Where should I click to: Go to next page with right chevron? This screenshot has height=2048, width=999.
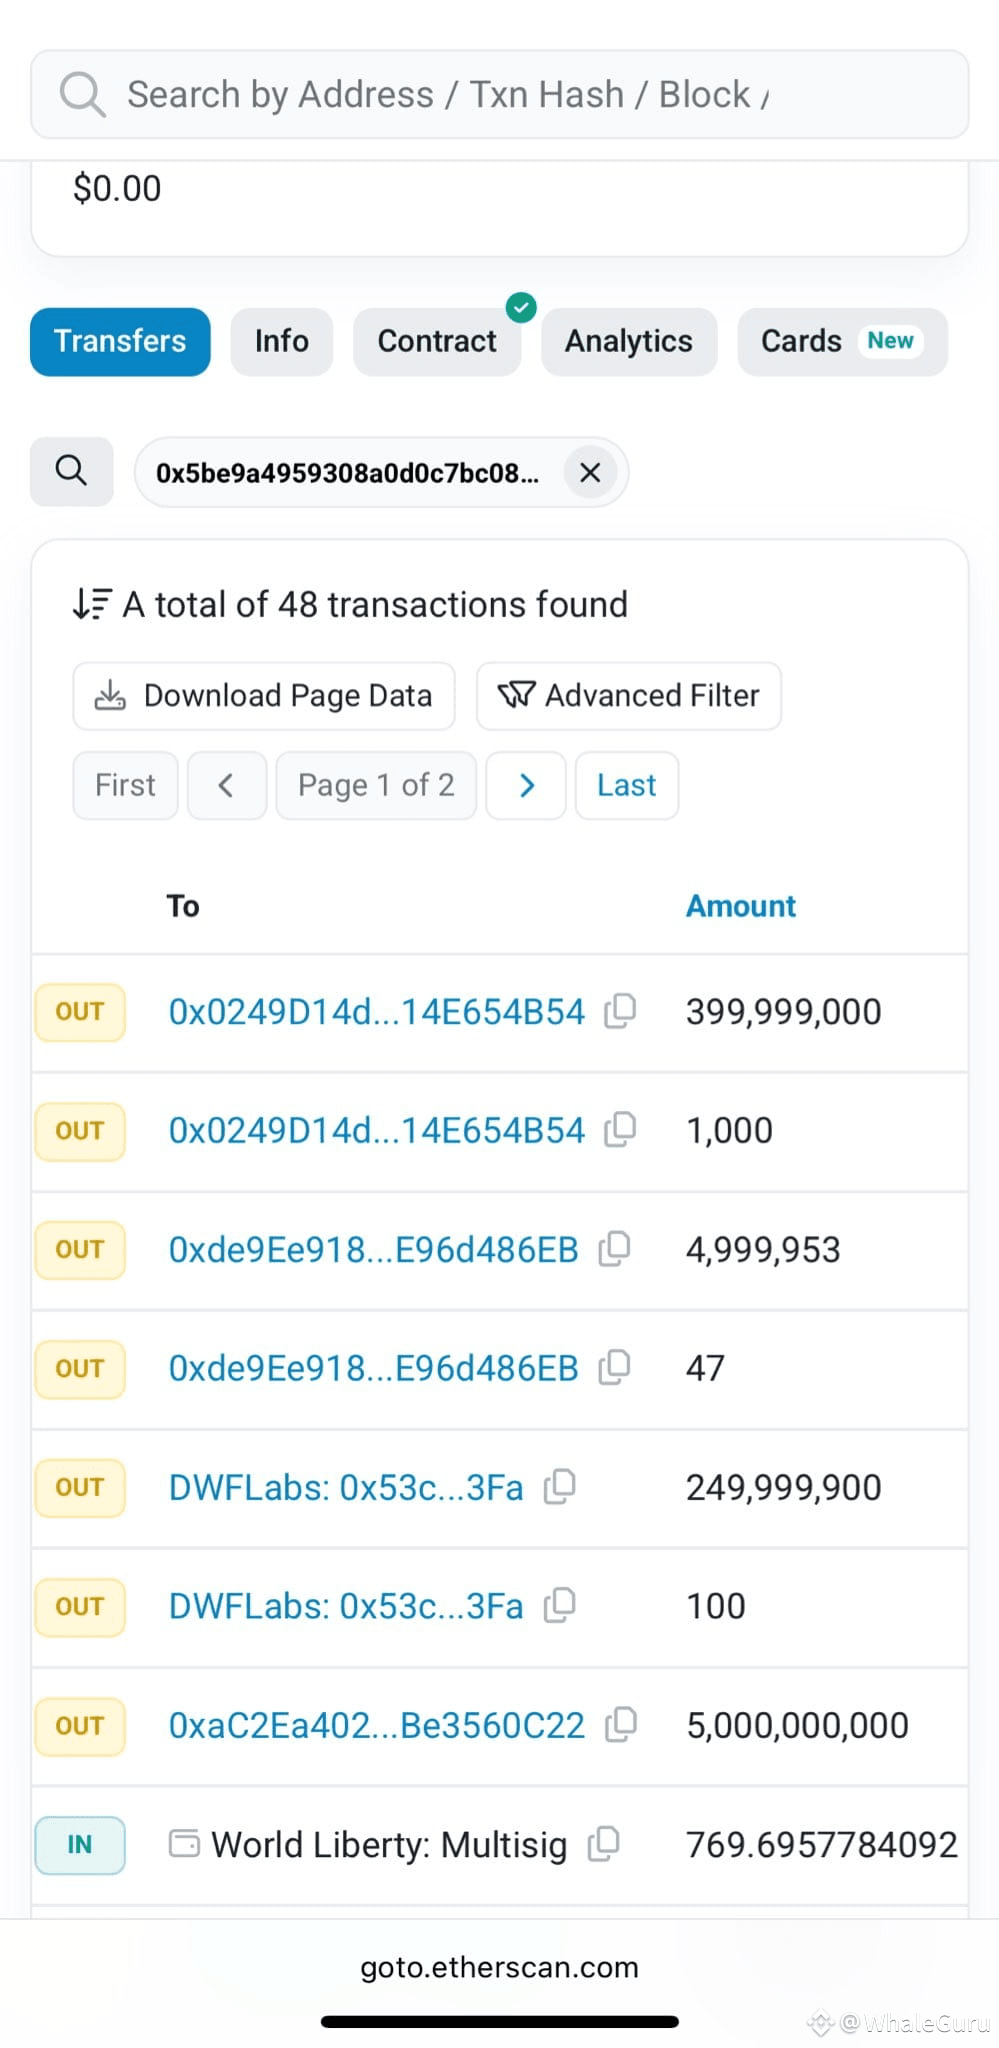(526, 786)
